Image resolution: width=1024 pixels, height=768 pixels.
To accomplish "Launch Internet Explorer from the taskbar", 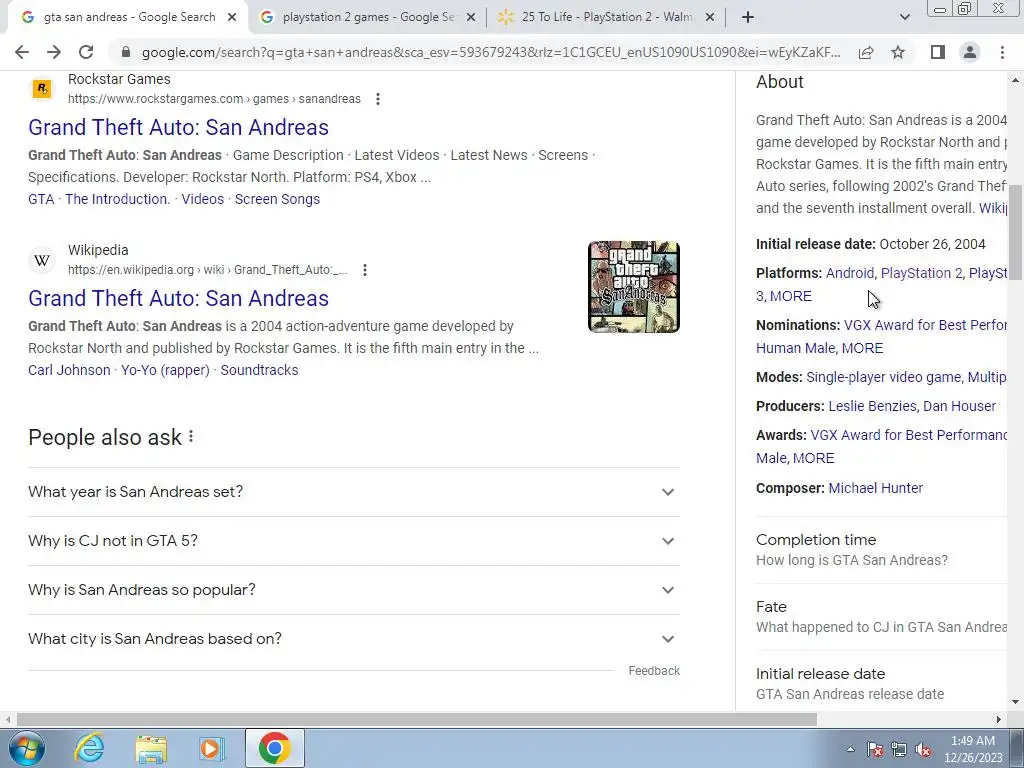I will (89, 748).
